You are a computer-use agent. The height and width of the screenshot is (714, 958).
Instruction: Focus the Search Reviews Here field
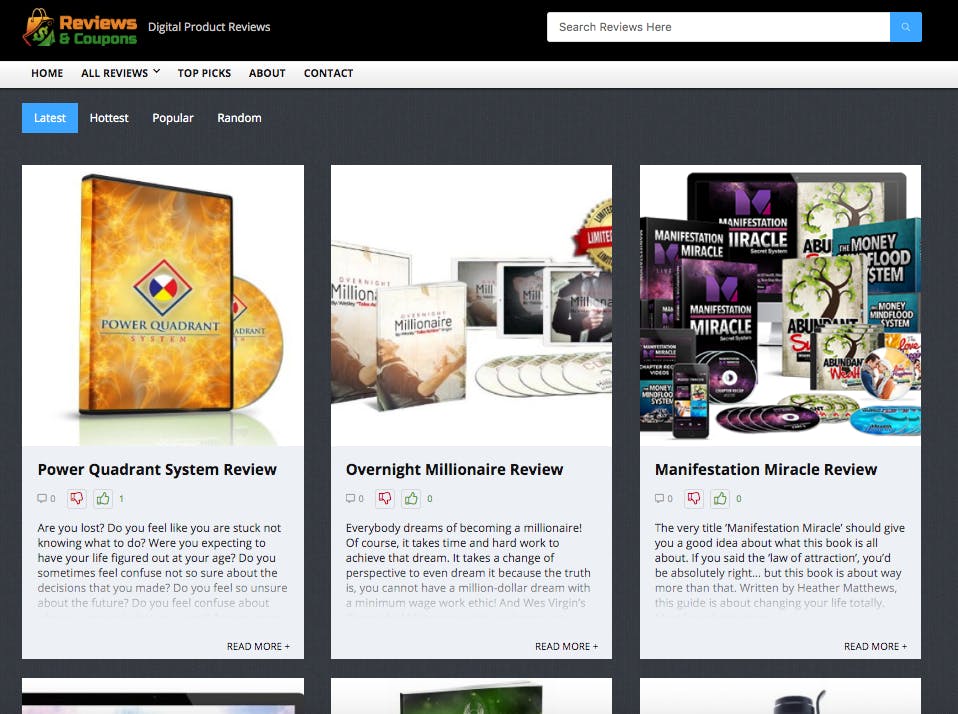717,27
